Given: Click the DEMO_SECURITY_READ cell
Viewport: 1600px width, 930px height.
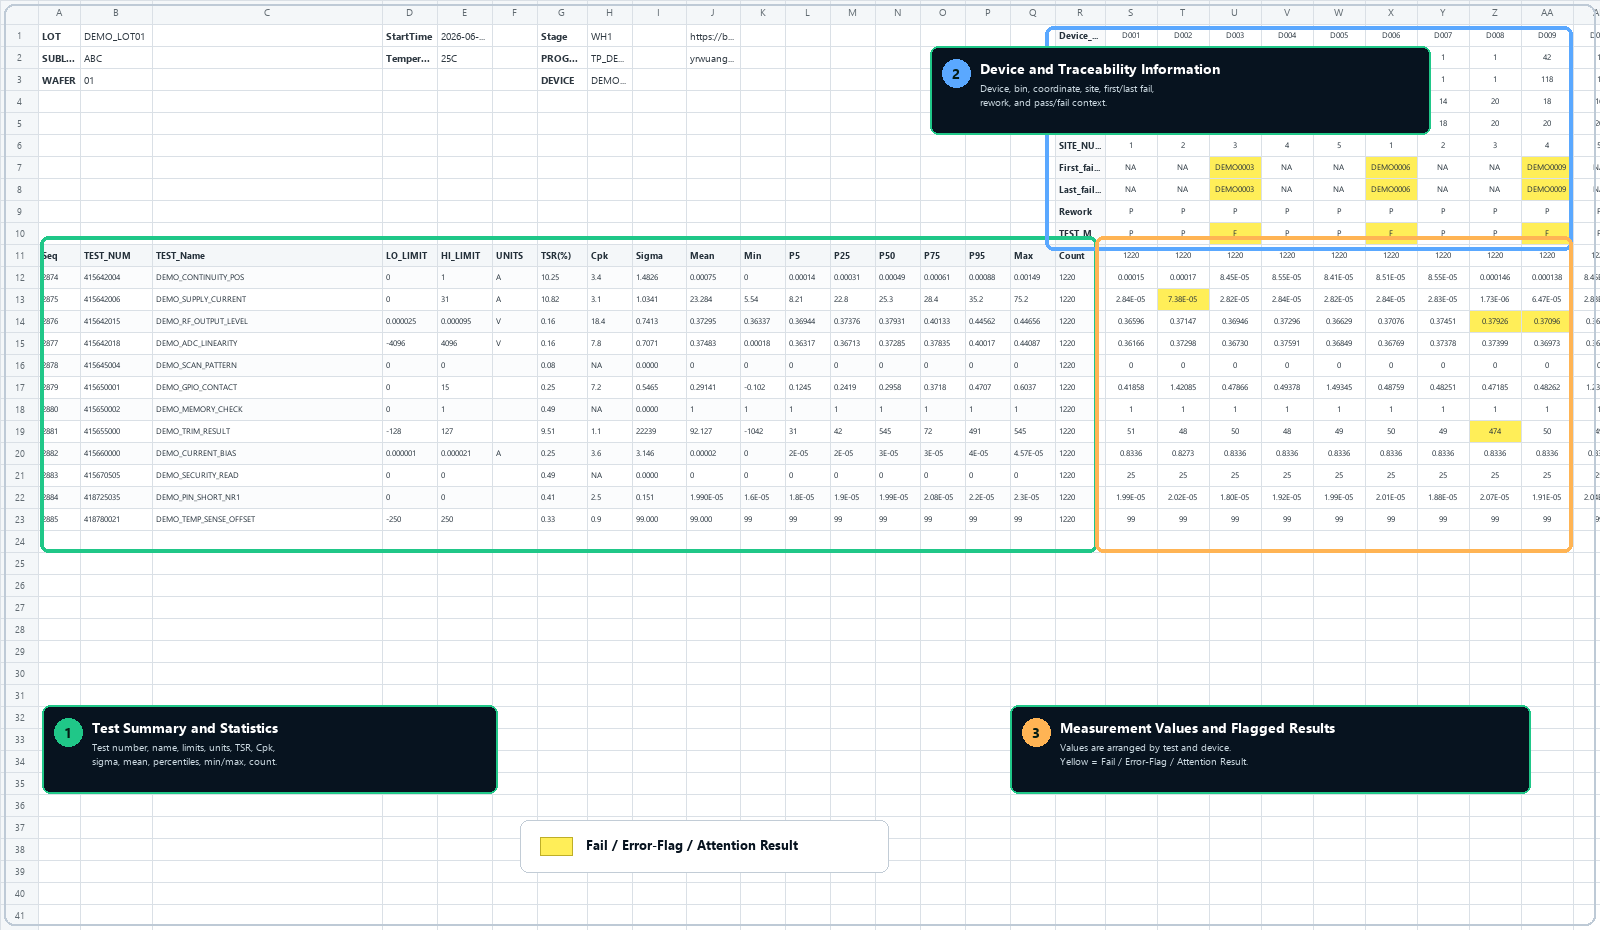Looking at the screenshot, I should pos(268,476).
